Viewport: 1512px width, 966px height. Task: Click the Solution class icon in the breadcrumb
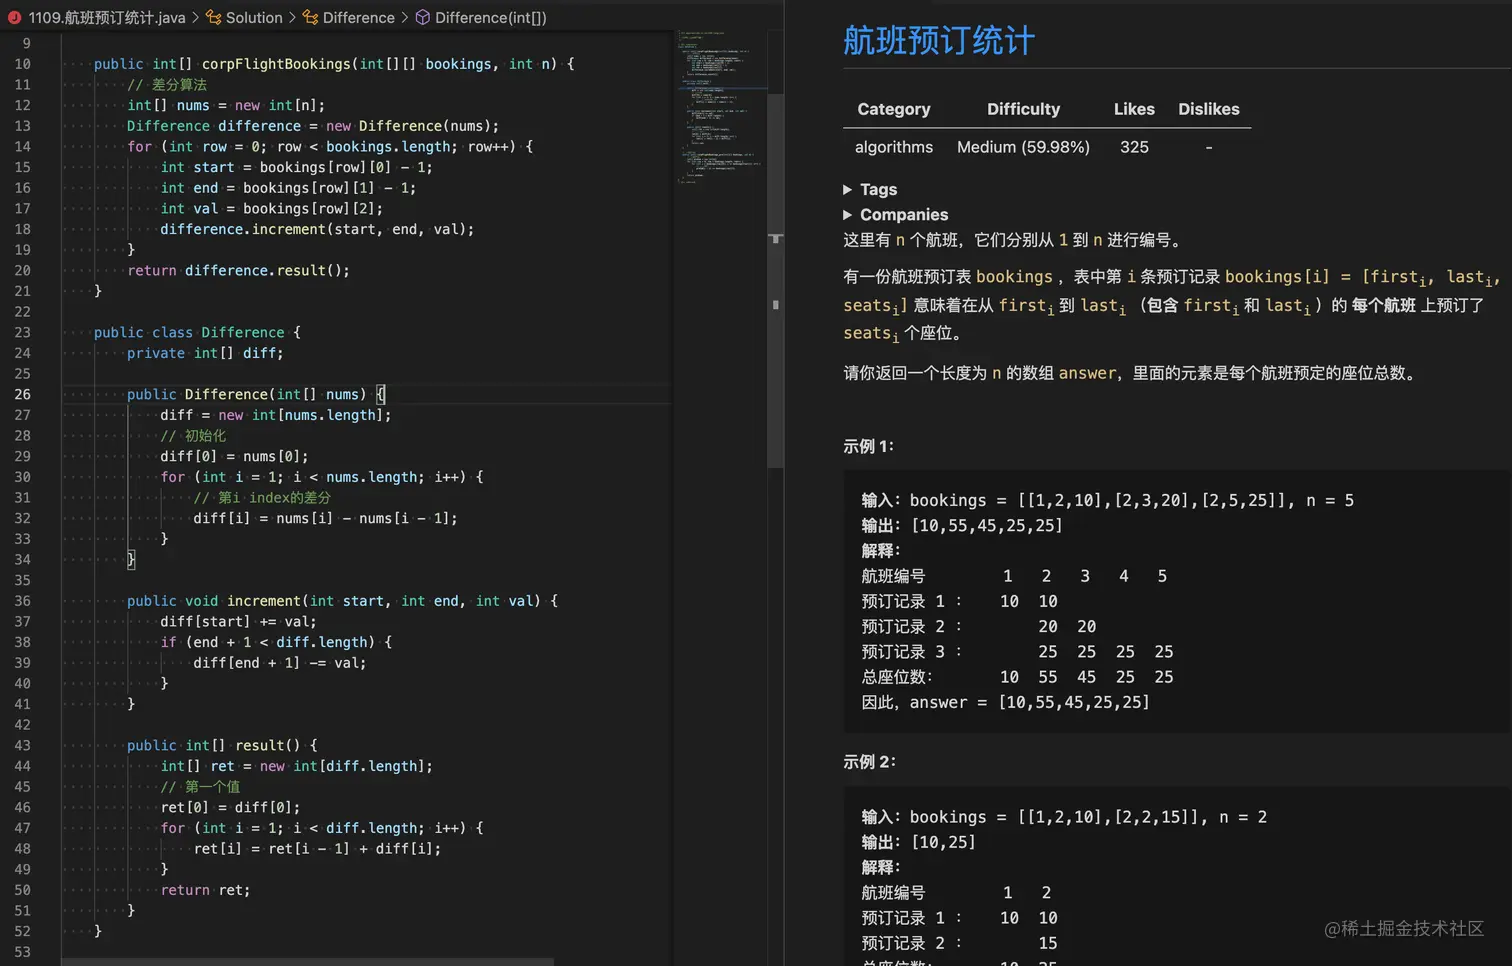pyautogui.click(x=213, y=17)
